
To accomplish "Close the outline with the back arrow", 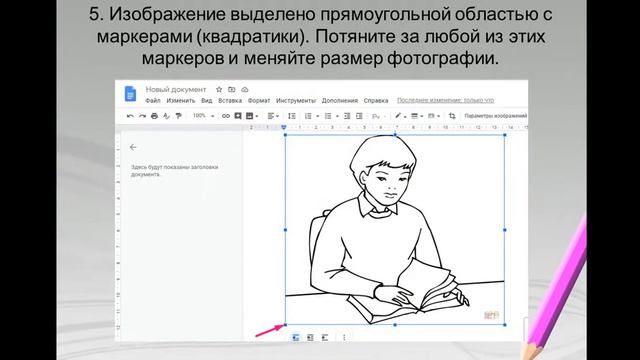I will click(x=133, y=147).
